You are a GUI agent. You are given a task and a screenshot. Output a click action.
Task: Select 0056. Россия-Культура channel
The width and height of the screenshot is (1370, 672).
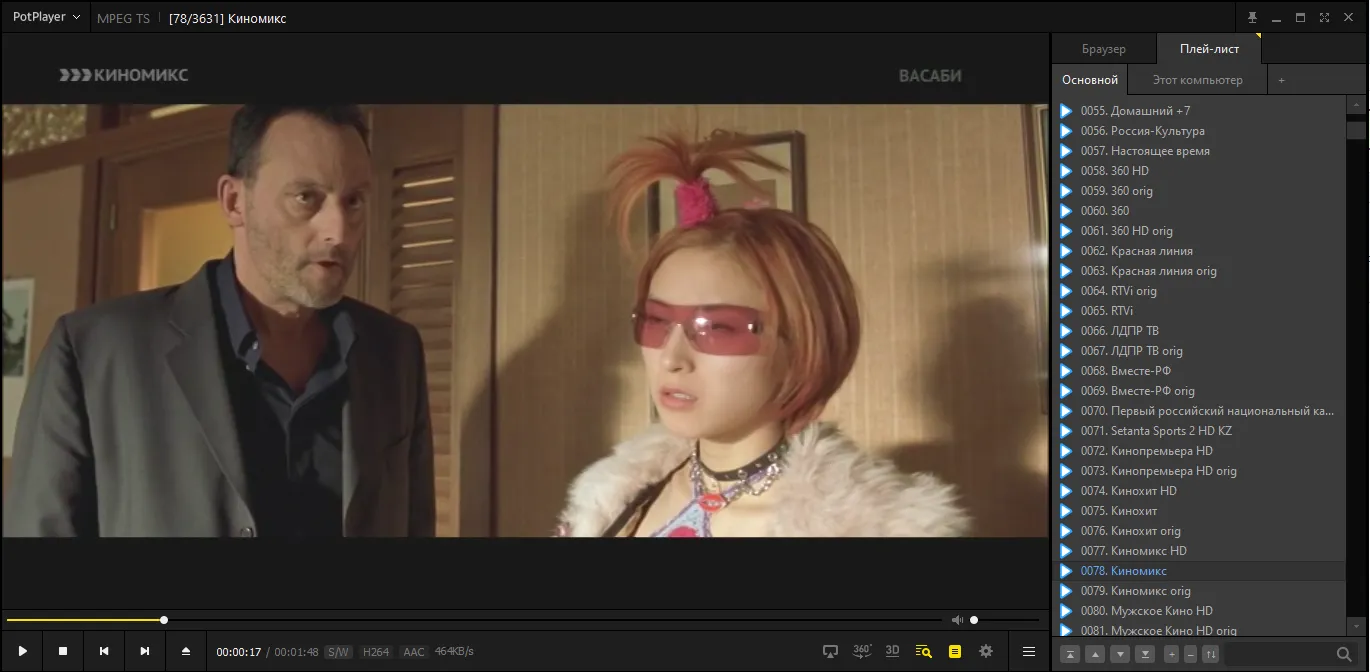click(x=1198, y=131)
